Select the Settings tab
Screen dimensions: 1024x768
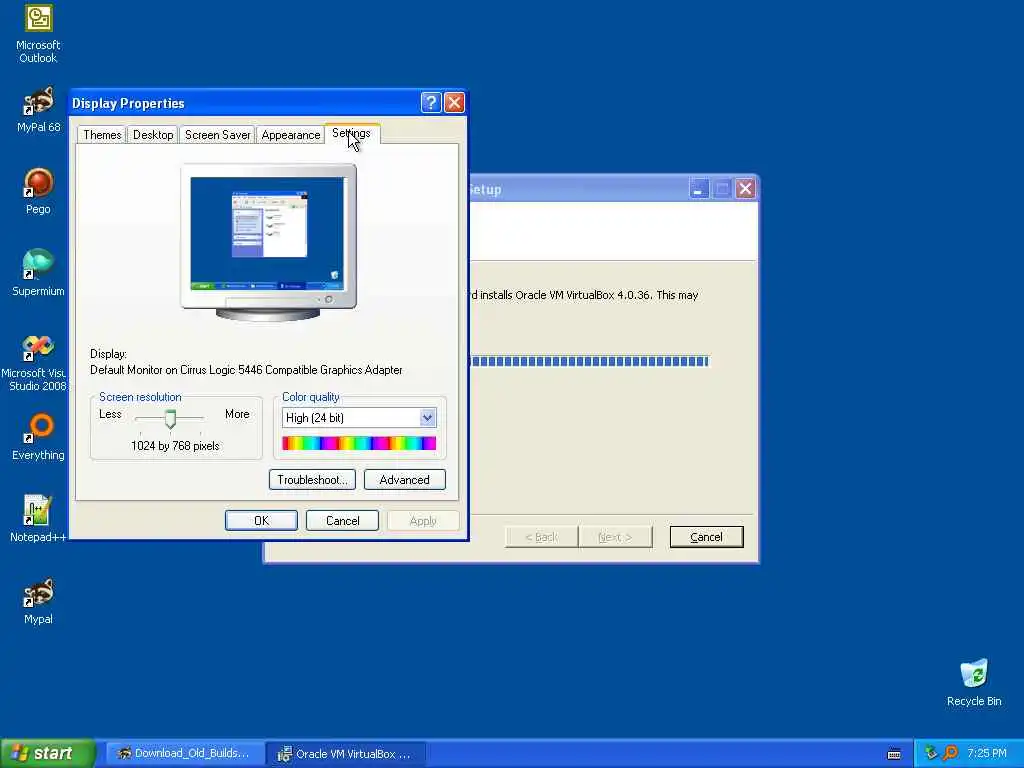click(351, 133)
